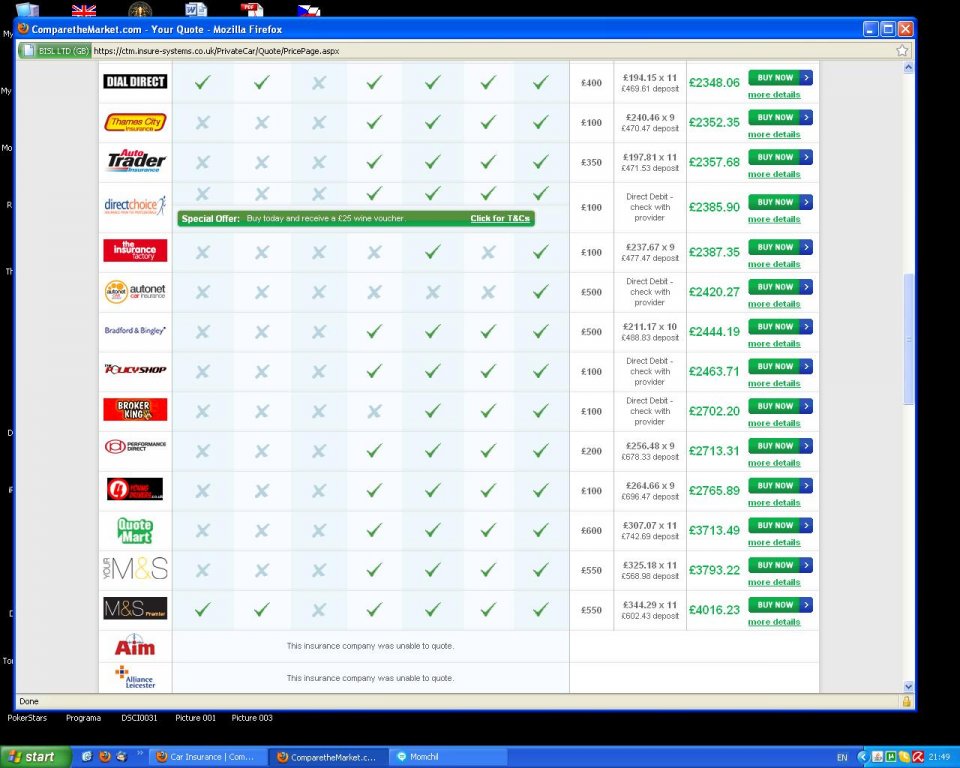The height and width of the screenshot is (768, 960).
Task: Click the autonet car insurance logo
Action: tap(135, 292)
